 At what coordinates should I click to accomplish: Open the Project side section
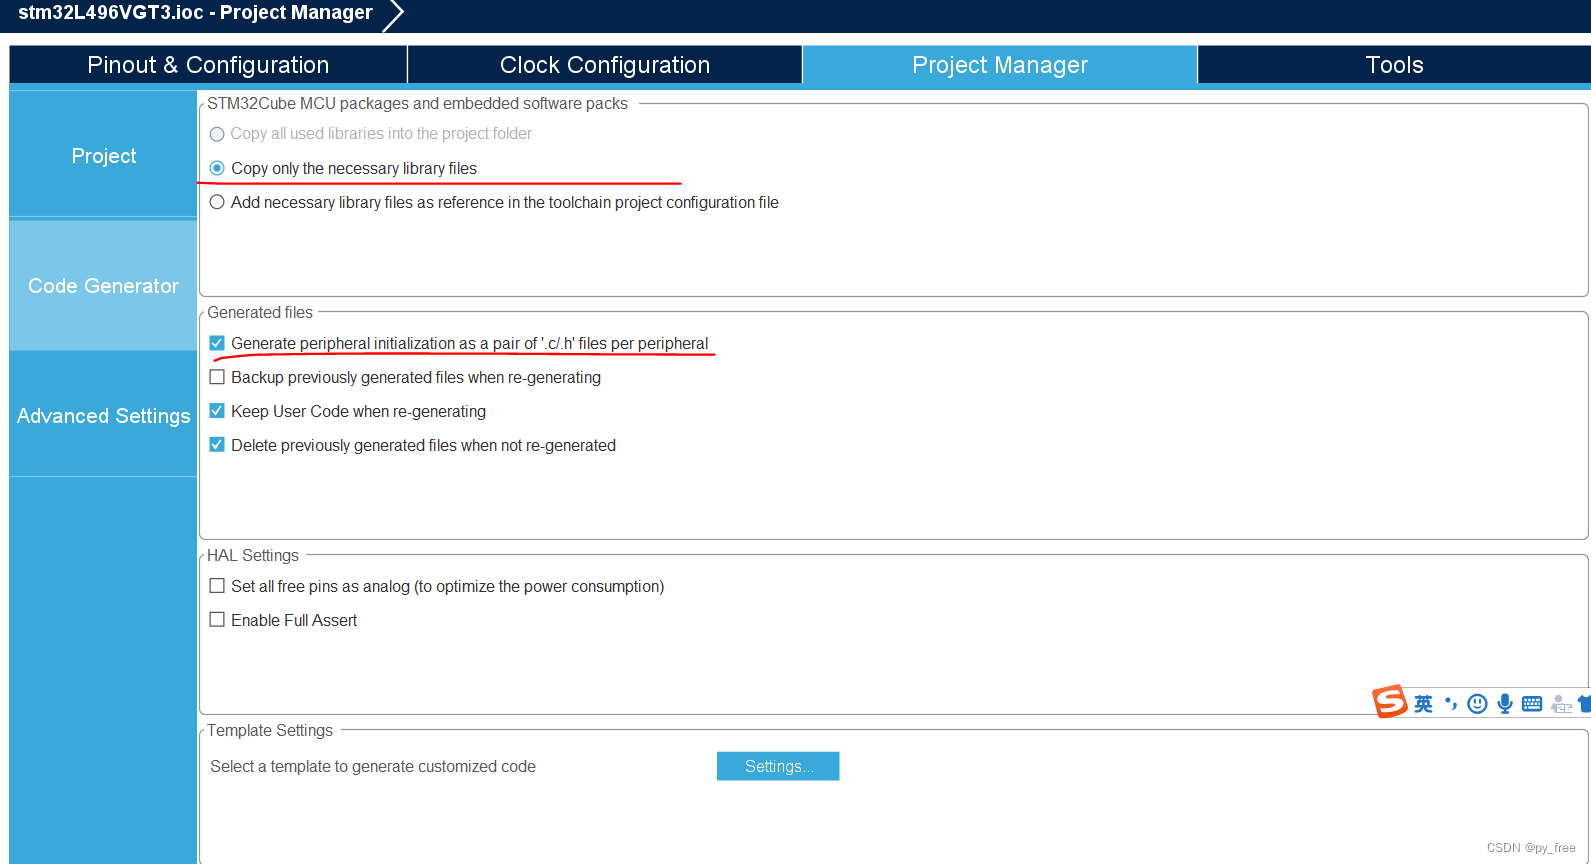coord(103,155)
